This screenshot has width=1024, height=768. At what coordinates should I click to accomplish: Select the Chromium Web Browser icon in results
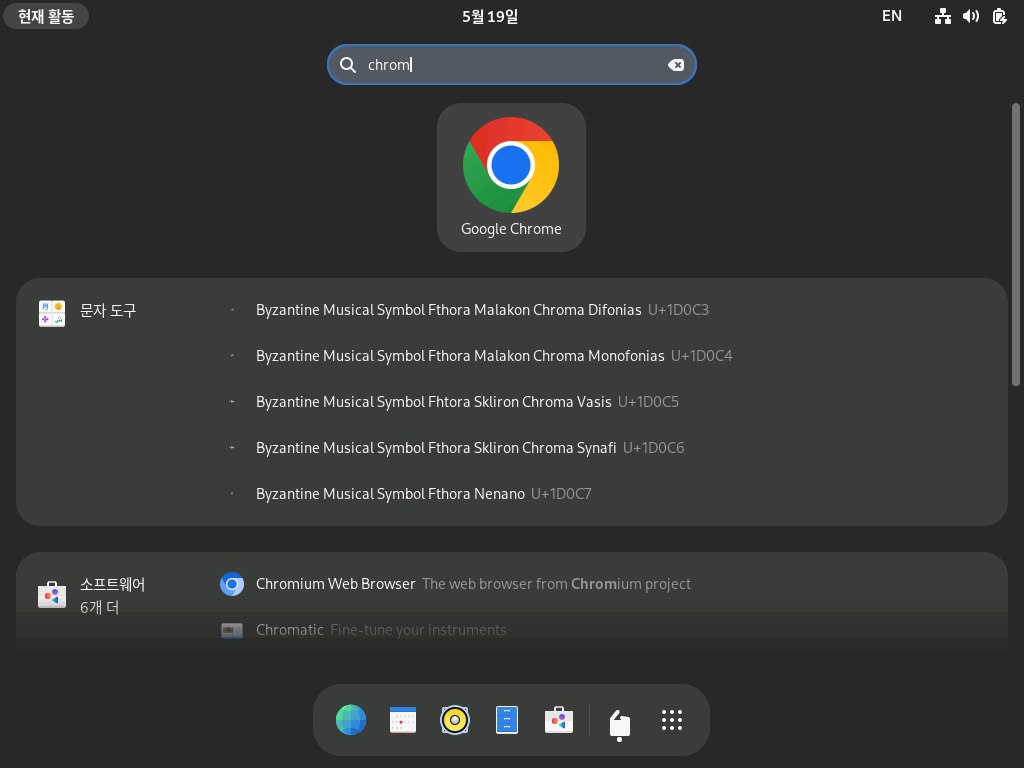pos(232,584)
